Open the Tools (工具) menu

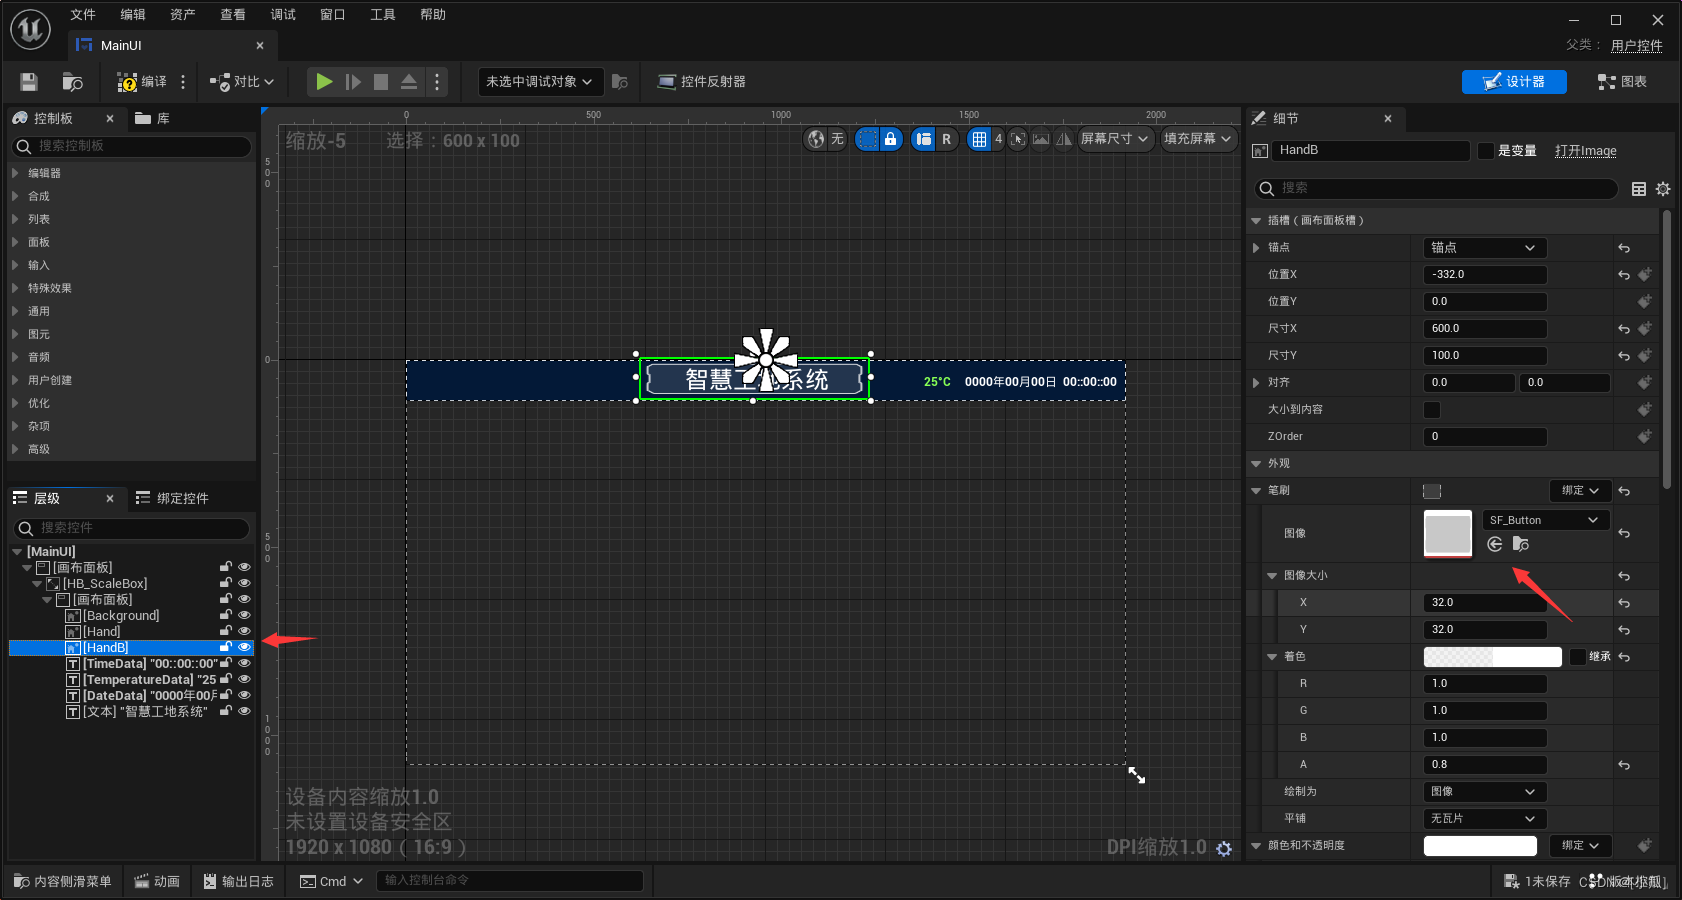[x=383, y=14]
